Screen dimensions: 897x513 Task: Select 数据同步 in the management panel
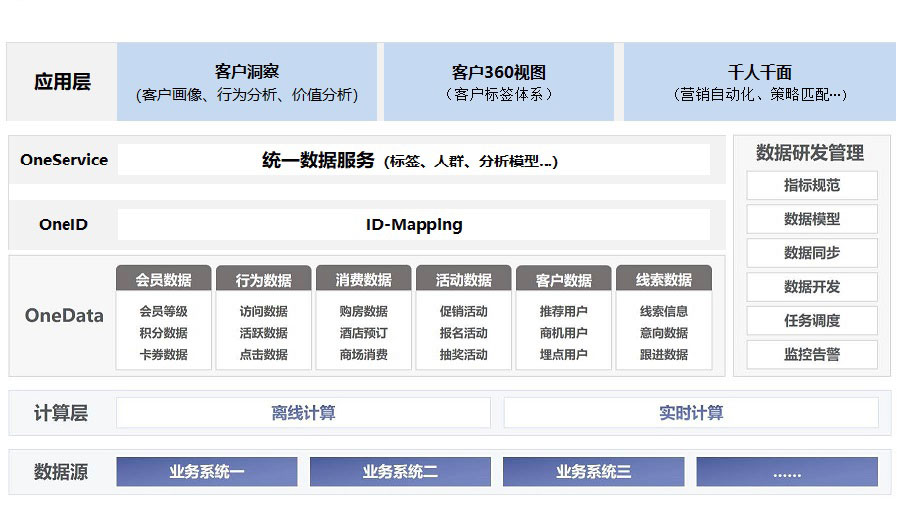811,253
